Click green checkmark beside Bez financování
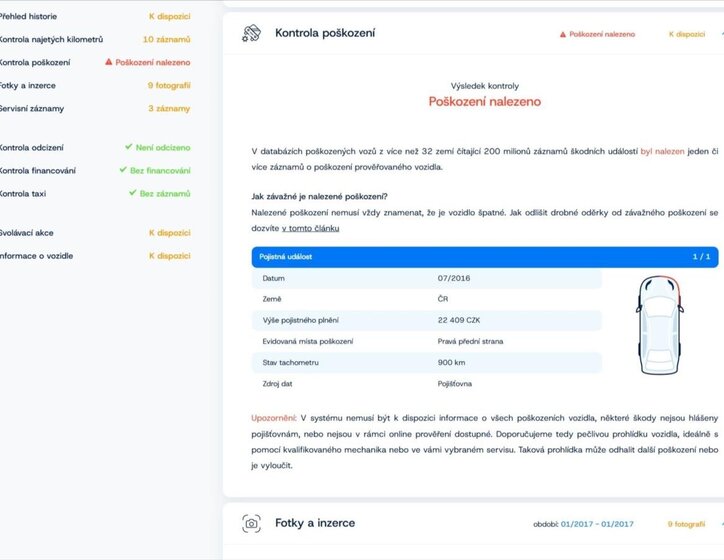 click(x=124, y=170)
